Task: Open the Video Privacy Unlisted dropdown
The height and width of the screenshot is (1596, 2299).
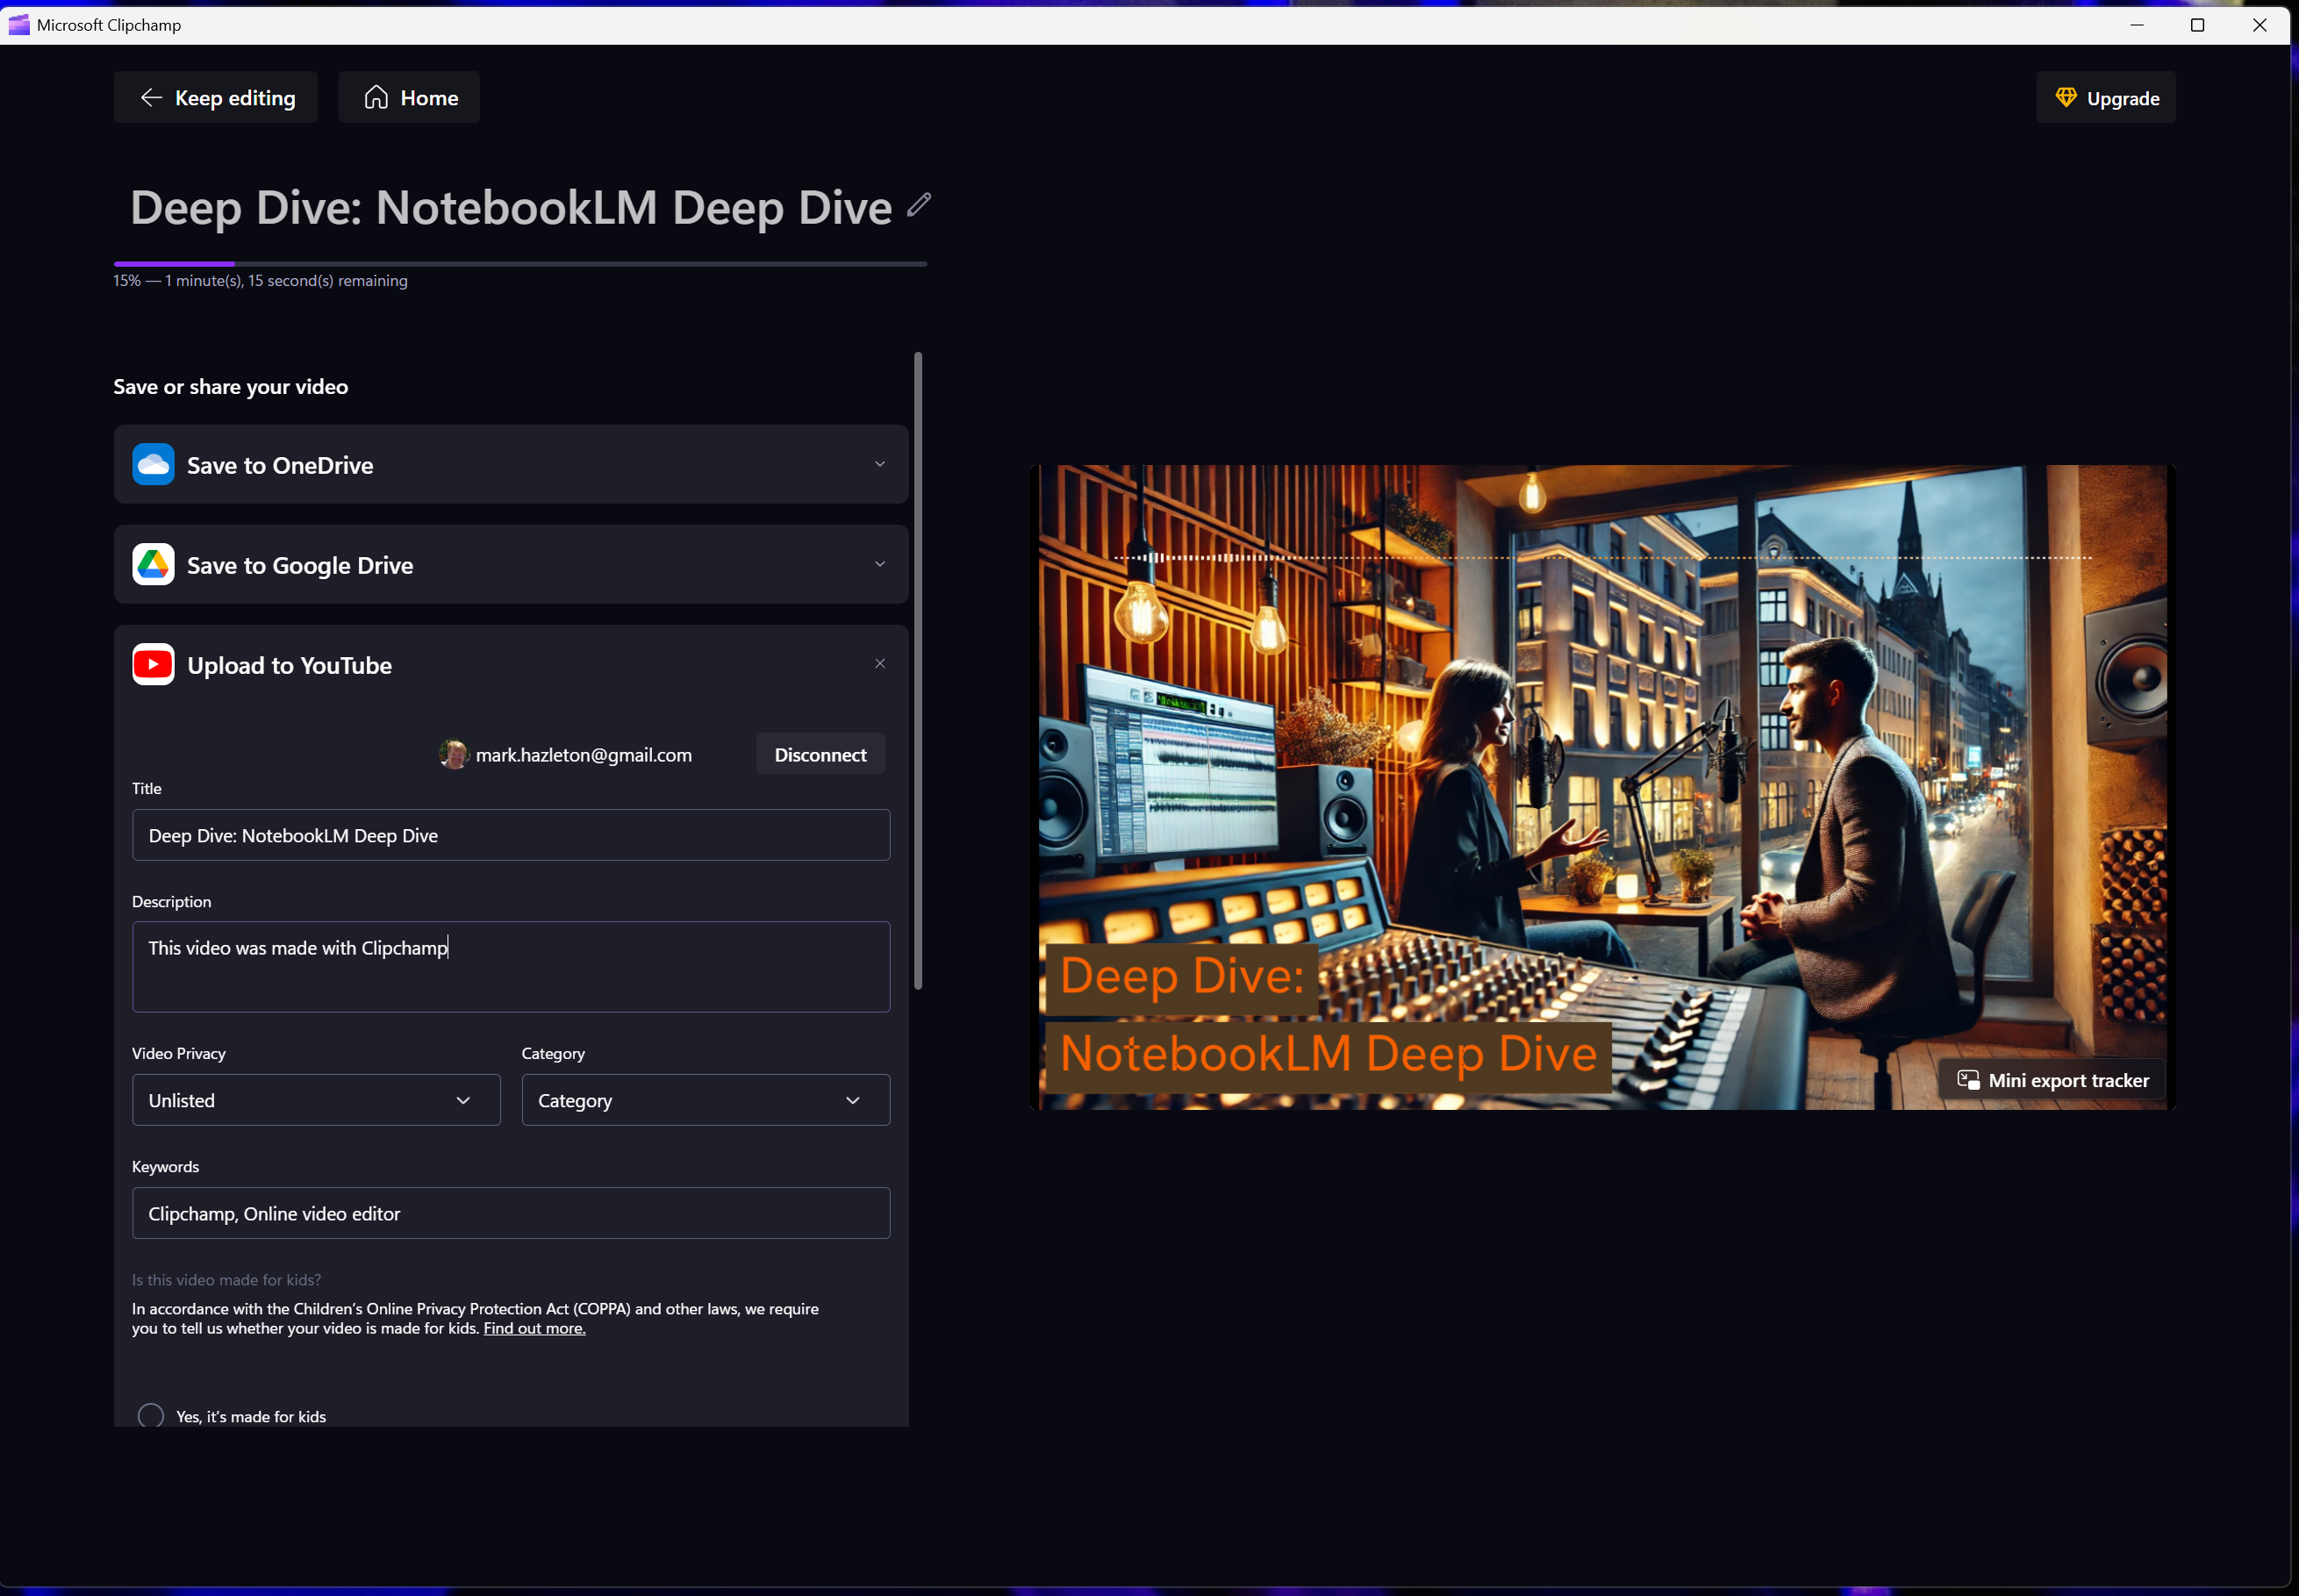Action: coord(316,1100)
